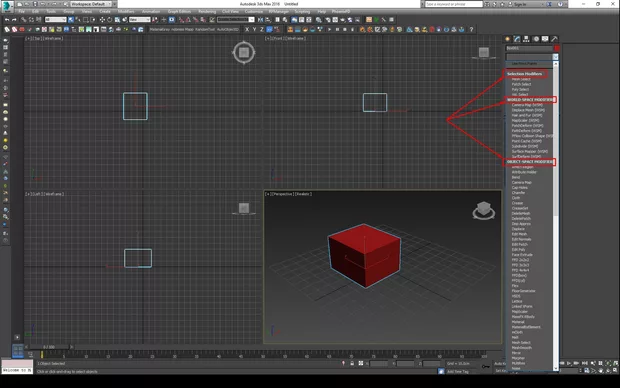Image resolution: width=620 pixels, height=388 pixels.
Task: Click the play button in second toolbar row
Action: point(329,29)
